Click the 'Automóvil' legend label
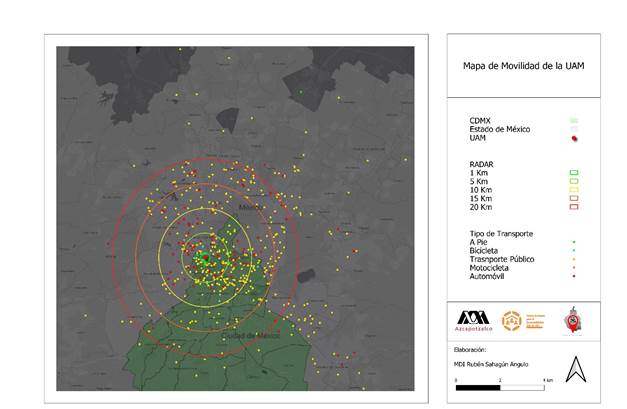Image resolution: width=627 pixels, height=409 pixels. pos(487,276)
